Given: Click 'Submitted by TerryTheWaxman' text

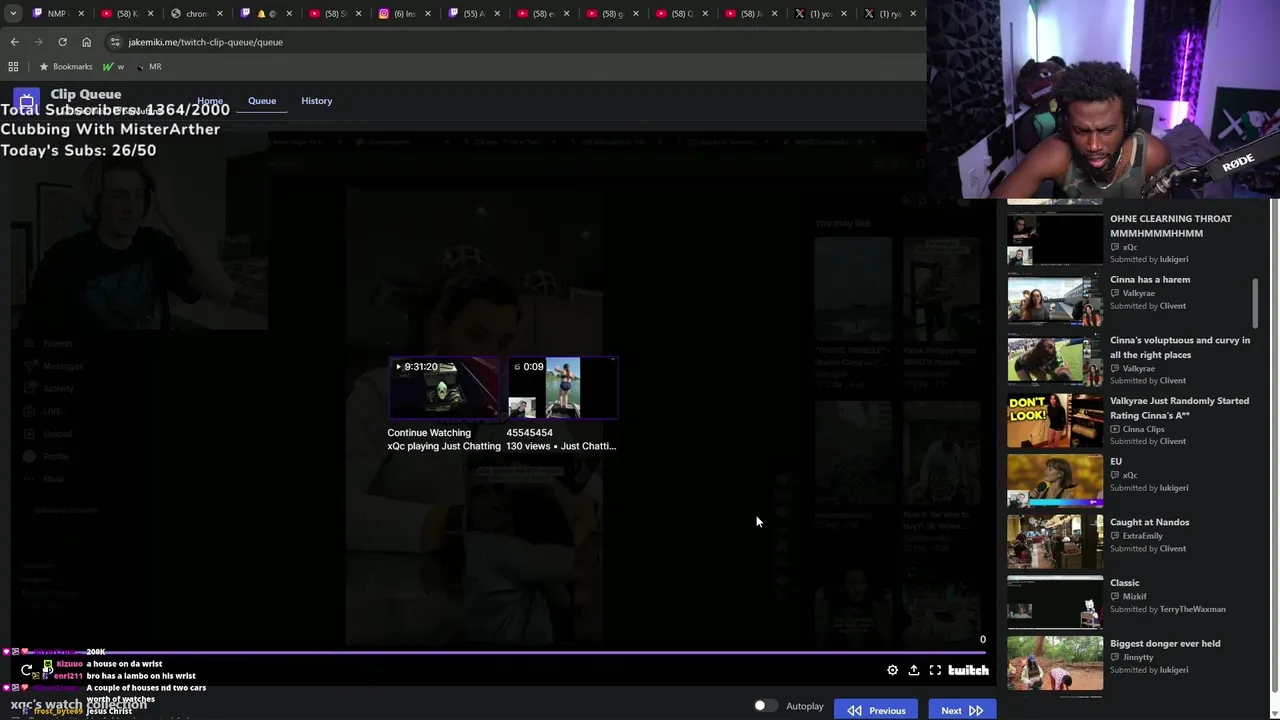Looking at the screenshot, I should tap(1168, 609).
